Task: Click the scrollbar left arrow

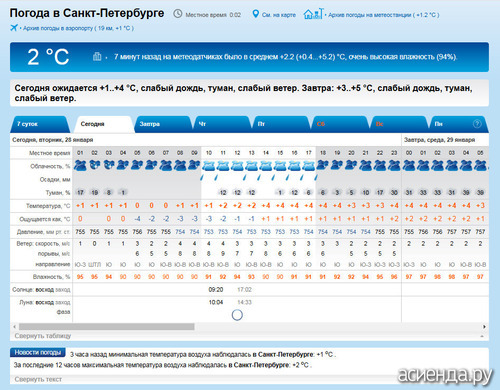Action: pos(14,327)
